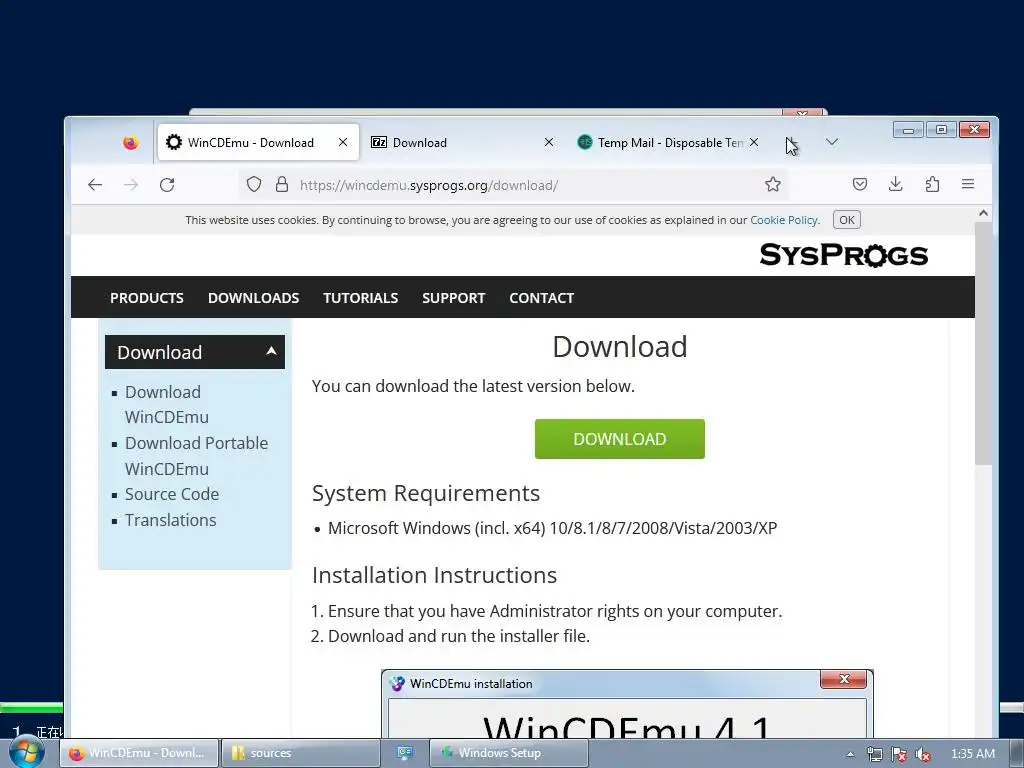
Task: Switch to the 7-Zip Download tab
Action: [x=462, y=142]
